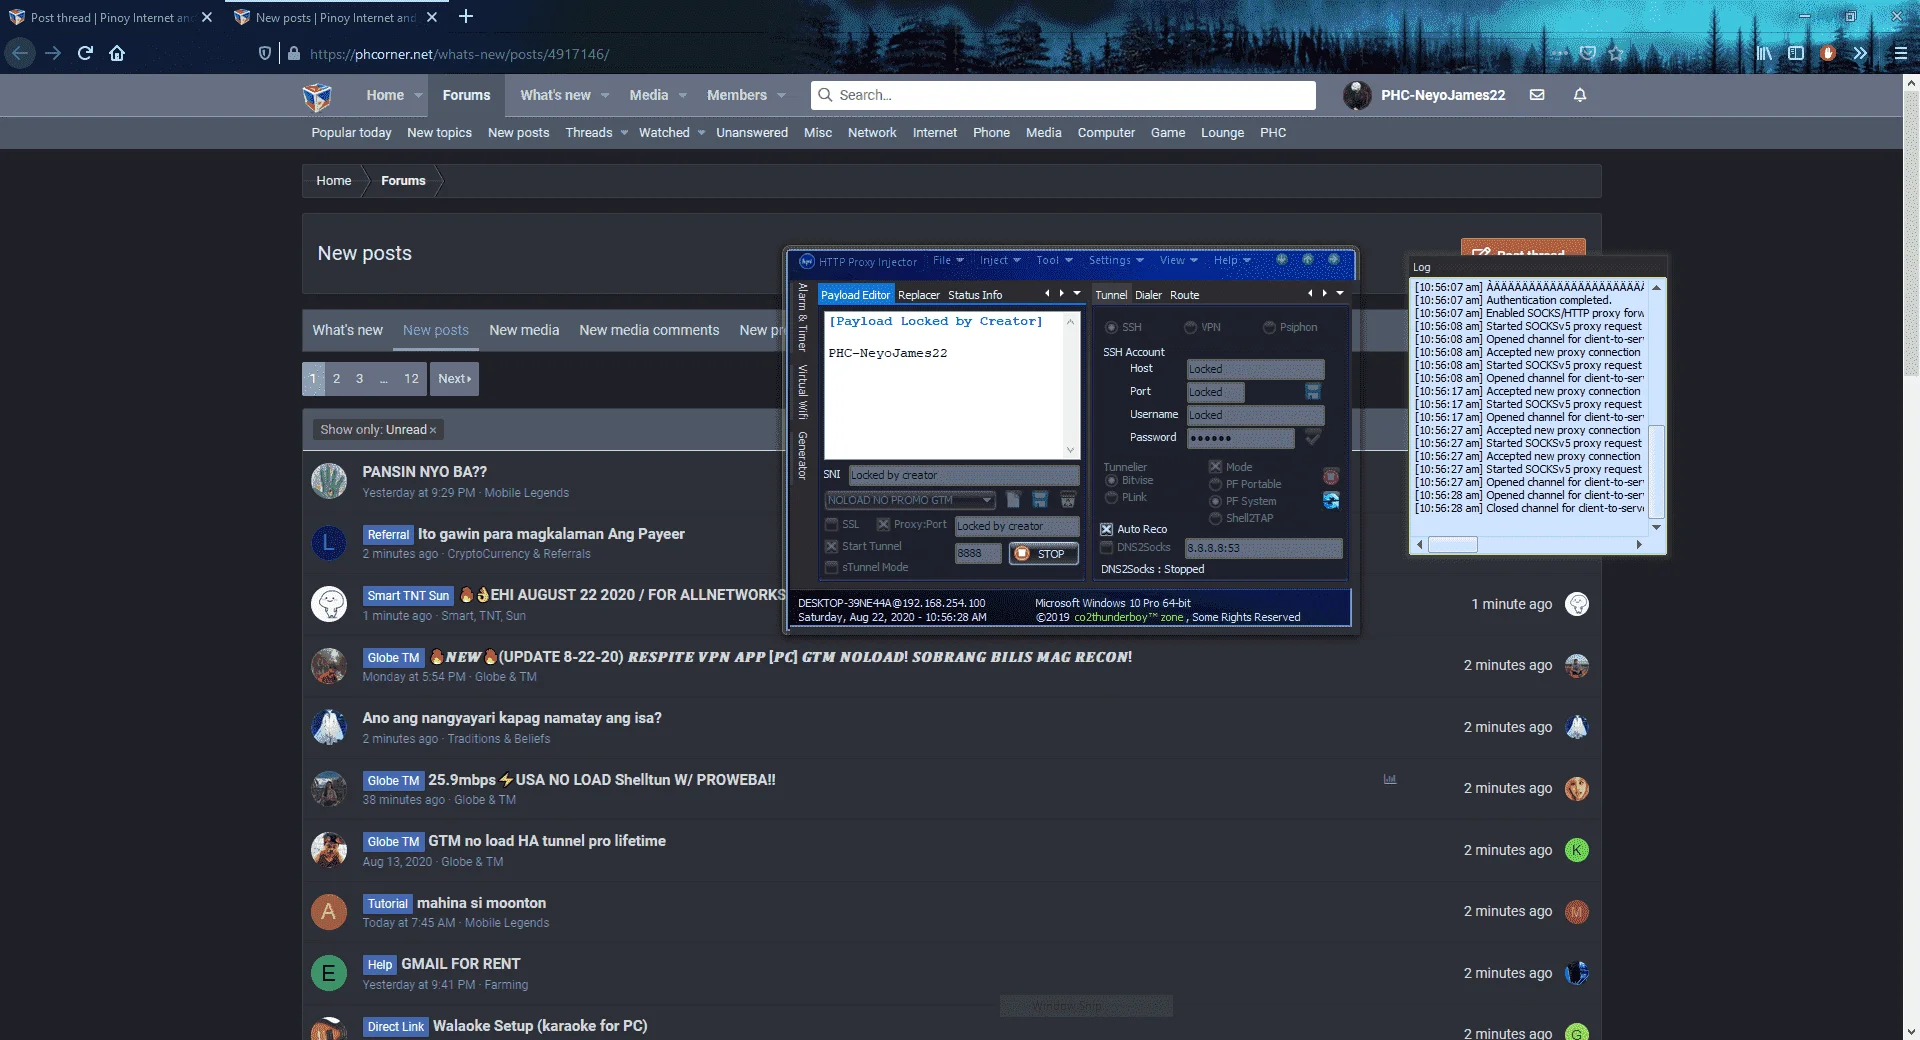
Task: Switch to the Post thread browser tab
Action: [x=110, y=18]
